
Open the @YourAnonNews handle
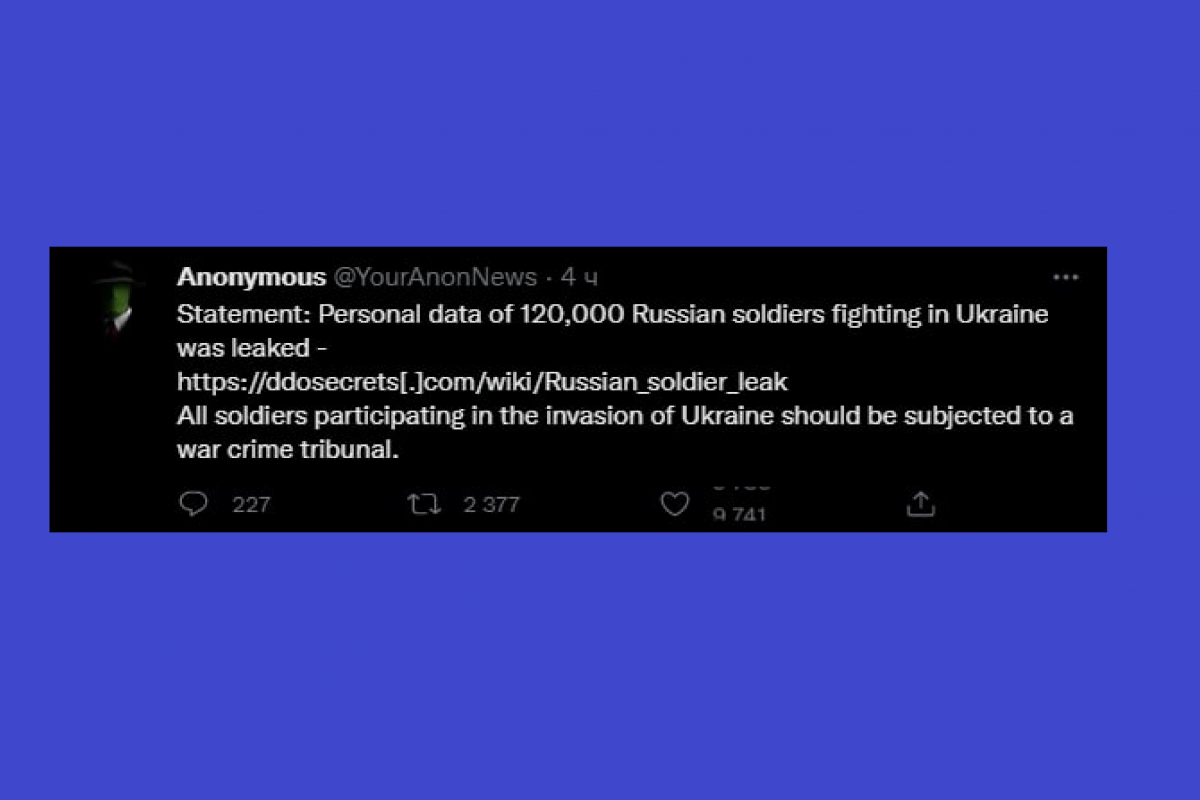pos(434,277)
